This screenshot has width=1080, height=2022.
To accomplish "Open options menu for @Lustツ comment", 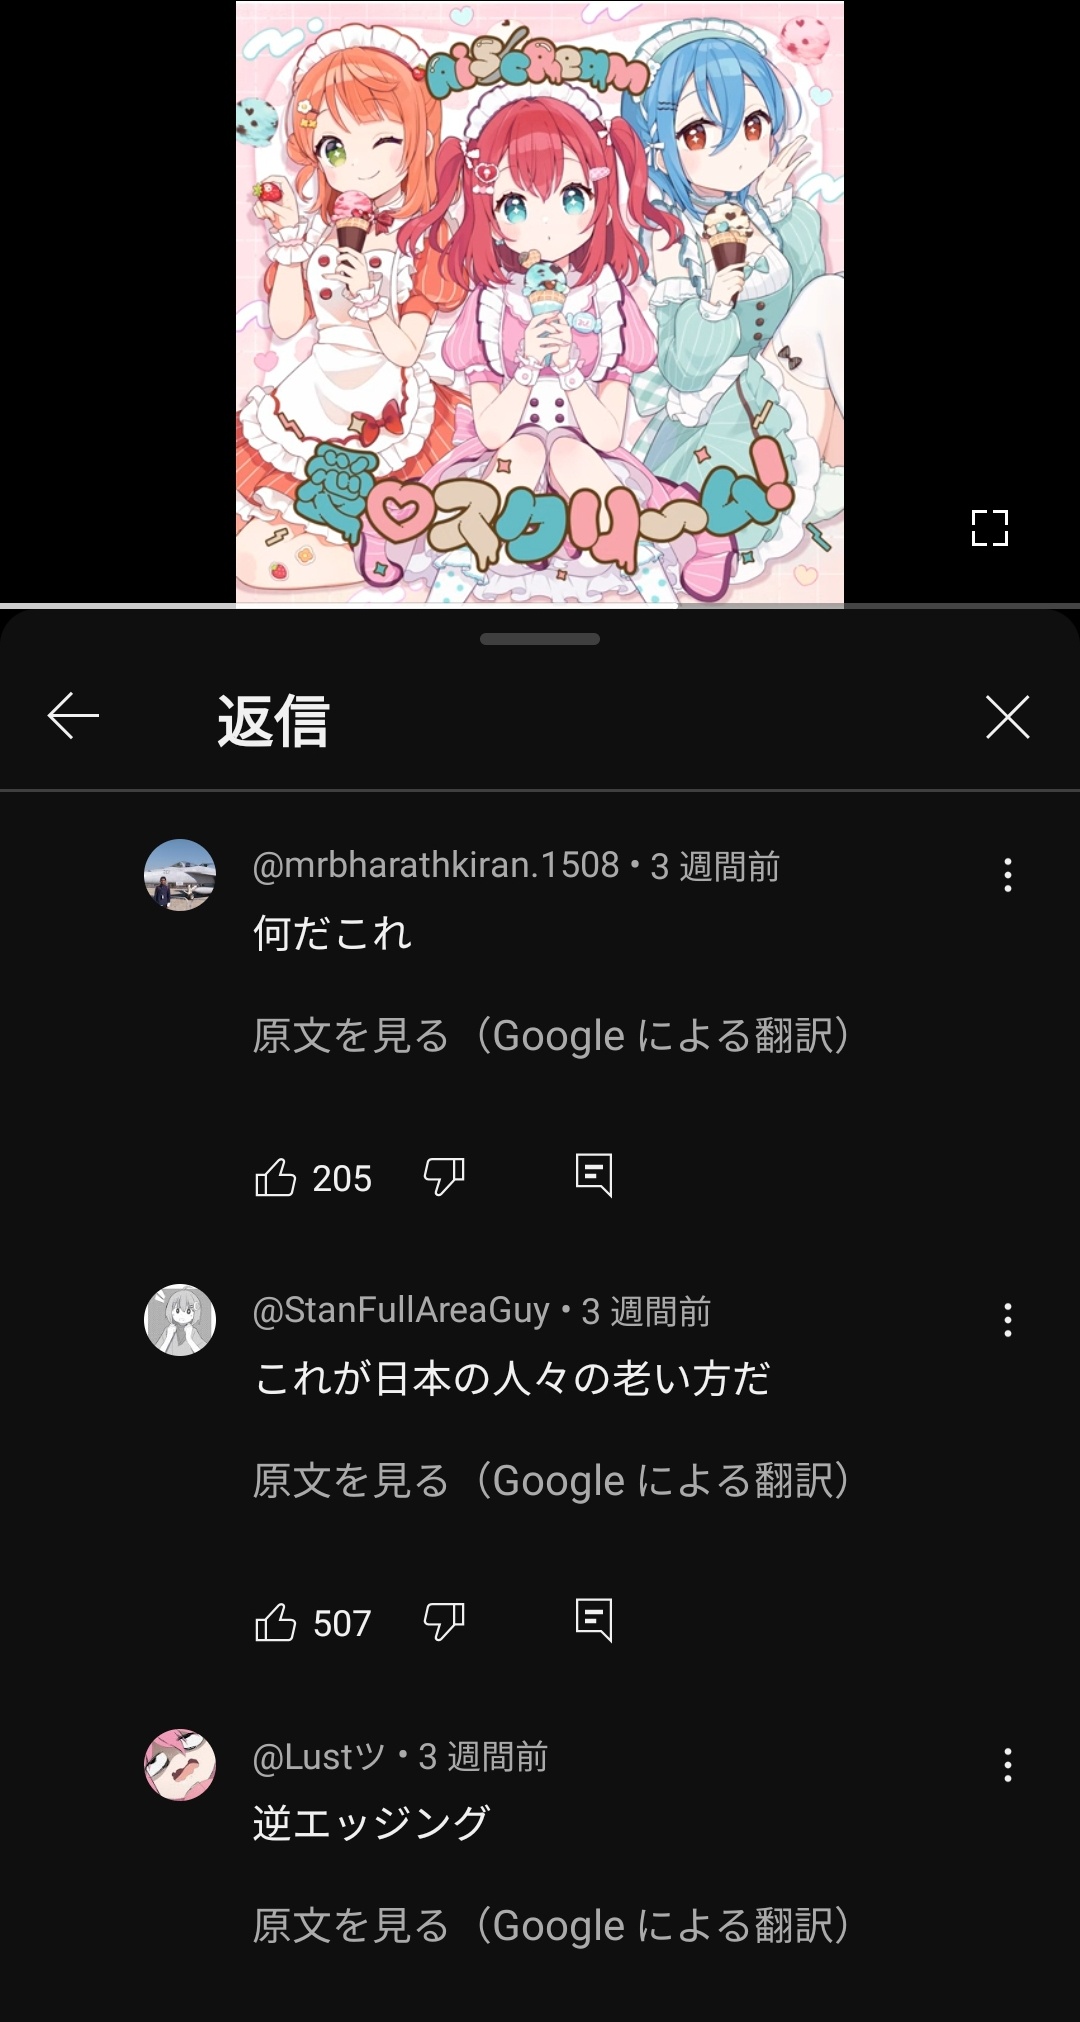I will [x=1007, y=1765].
